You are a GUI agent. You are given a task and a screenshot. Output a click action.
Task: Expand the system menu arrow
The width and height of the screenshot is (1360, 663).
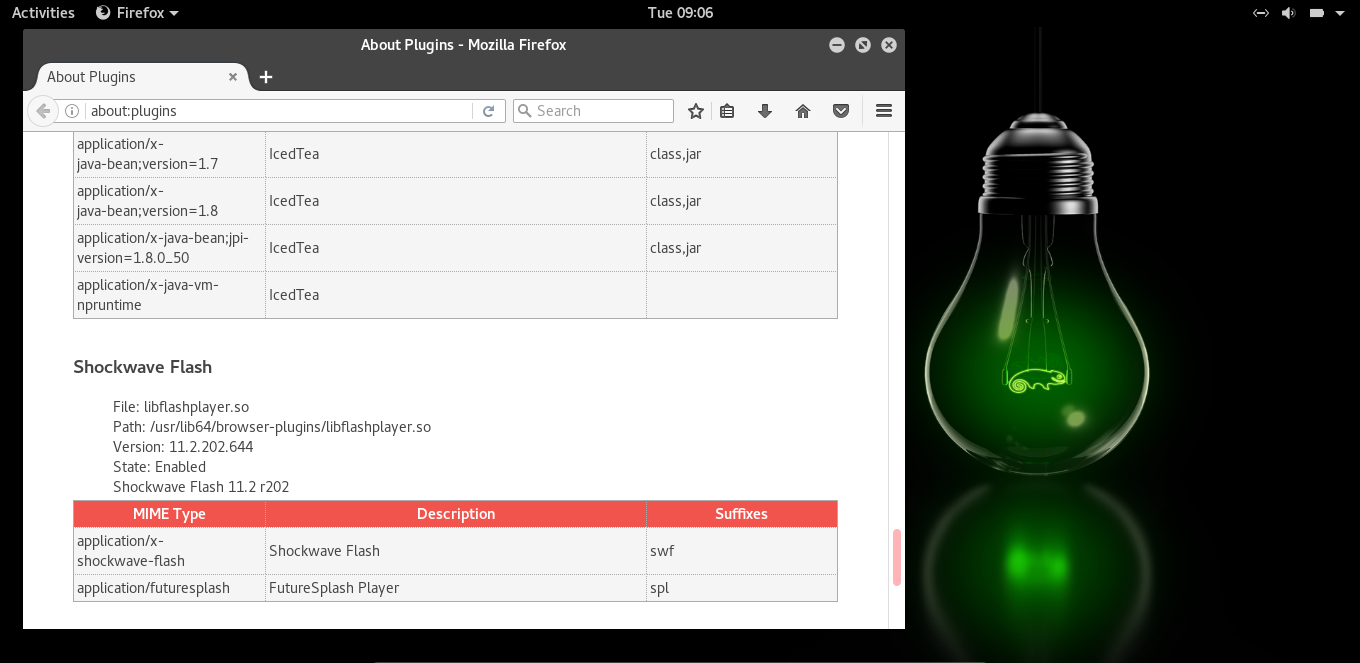click(x=1339, y=13)
